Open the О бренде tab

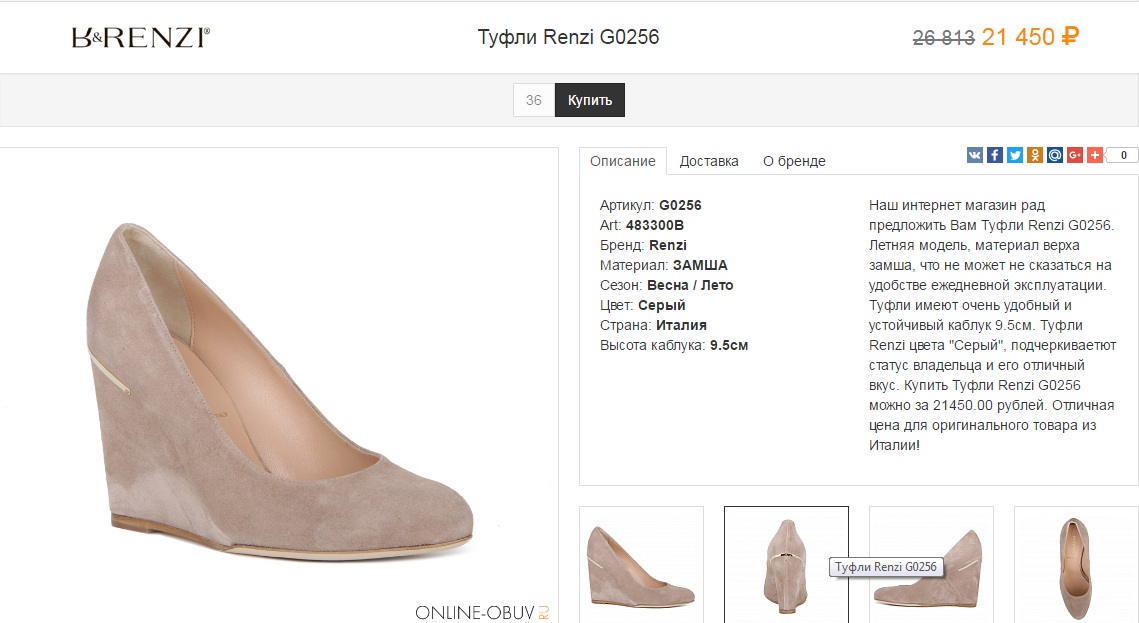[794, 161]
